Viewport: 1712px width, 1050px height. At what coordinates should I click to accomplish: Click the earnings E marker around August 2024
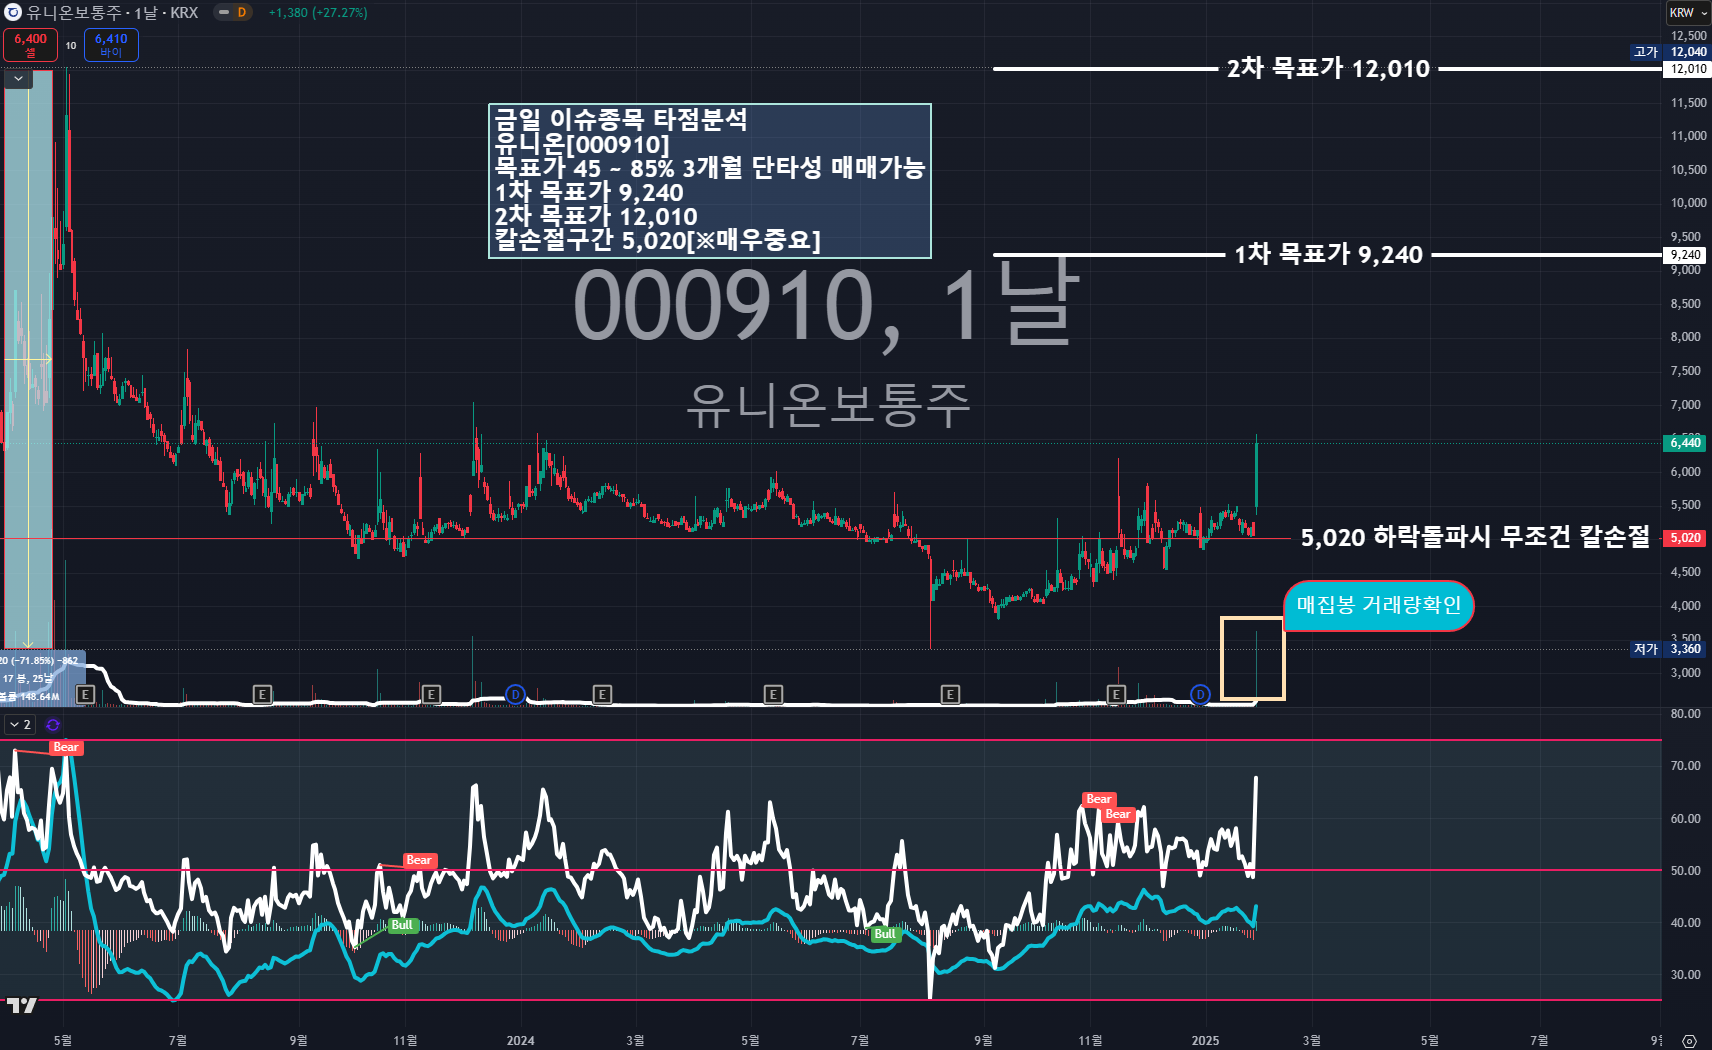[x=951, y=694]
